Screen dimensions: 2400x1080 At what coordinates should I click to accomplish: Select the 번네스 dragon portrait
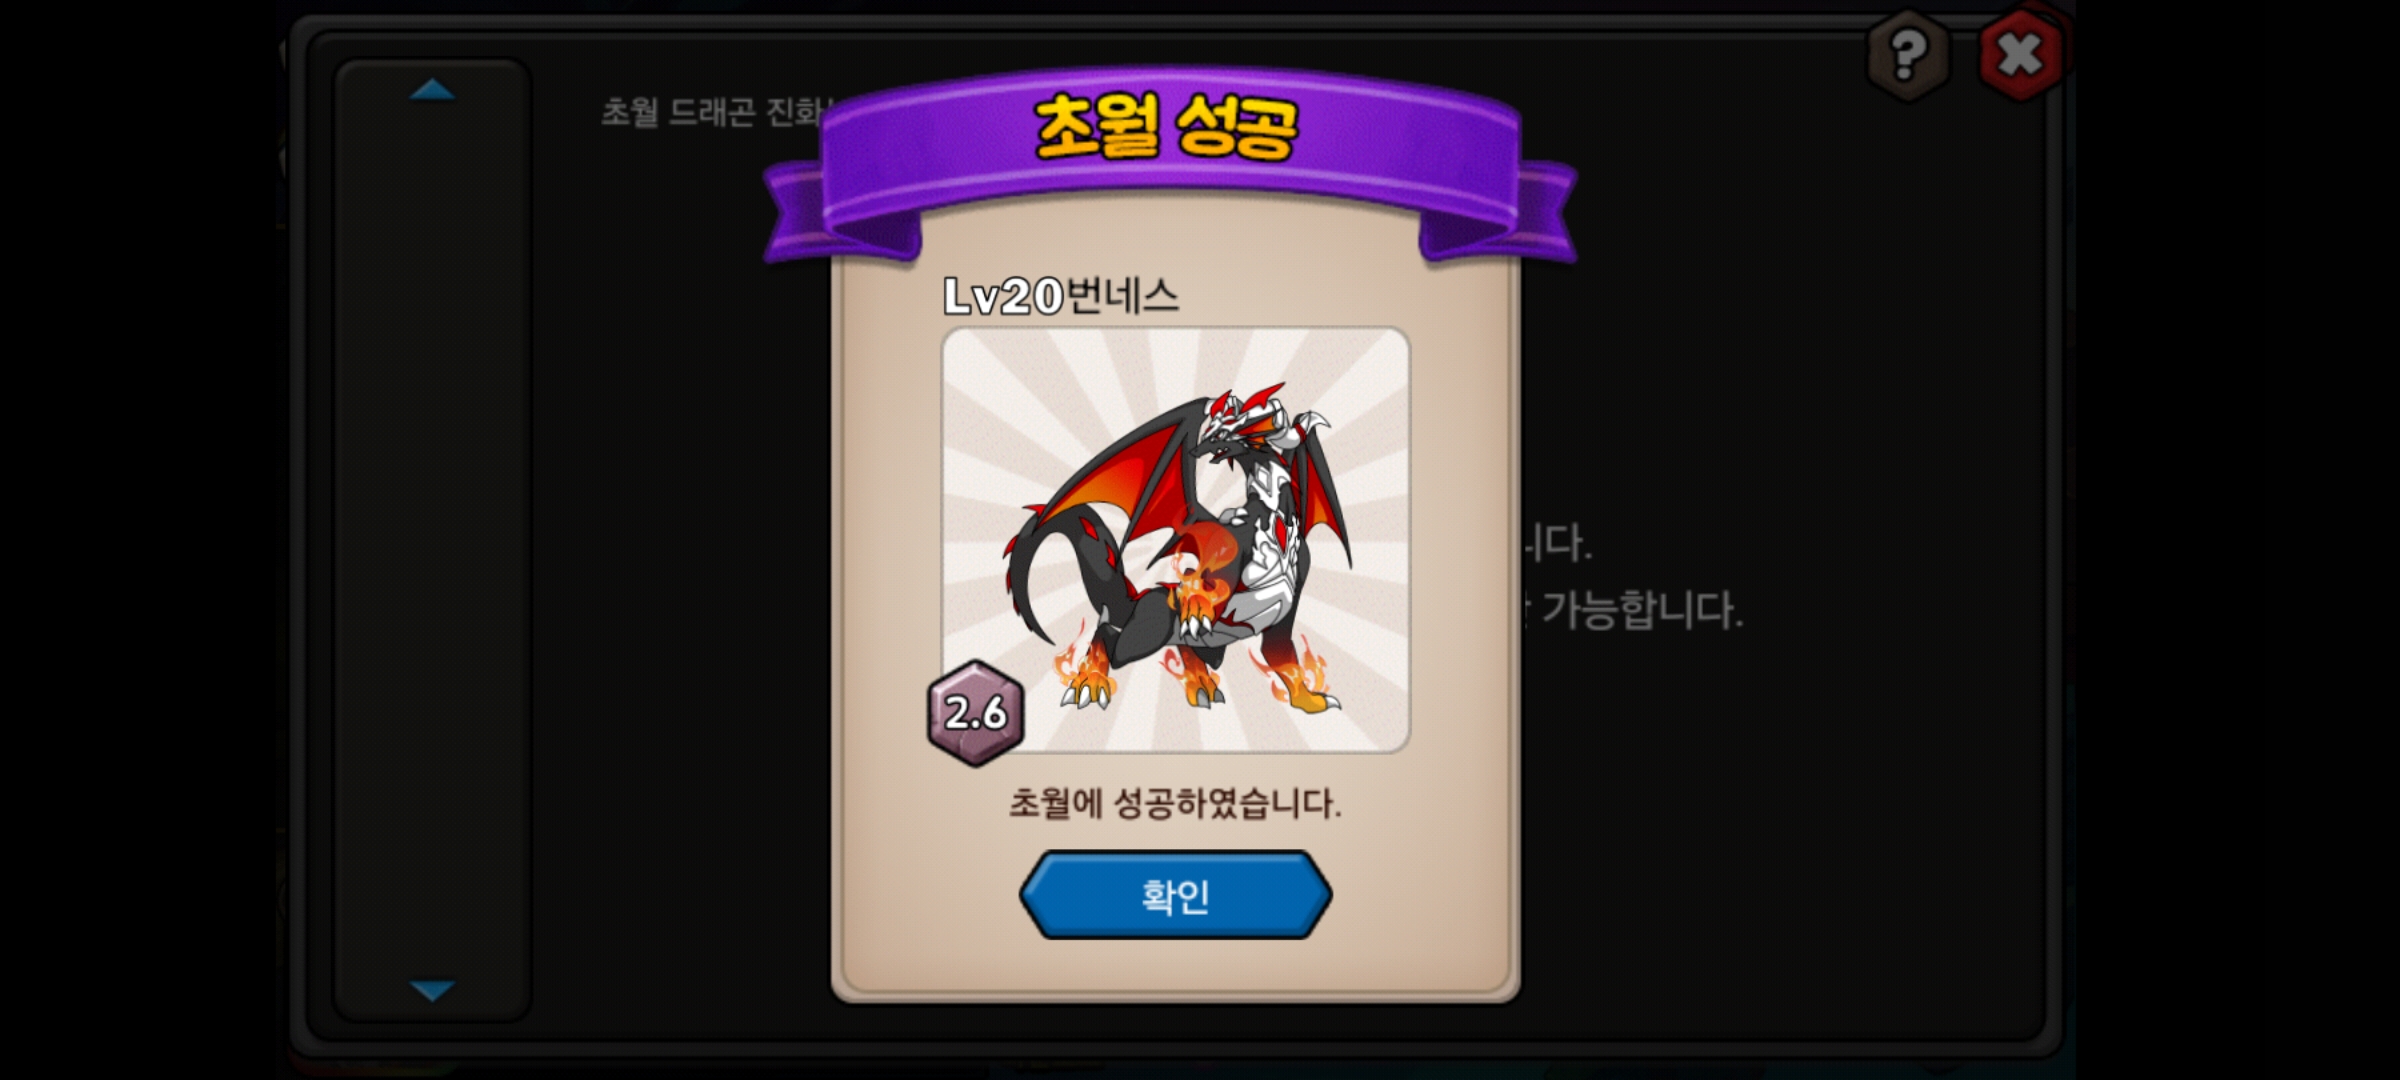[1176, 540]
